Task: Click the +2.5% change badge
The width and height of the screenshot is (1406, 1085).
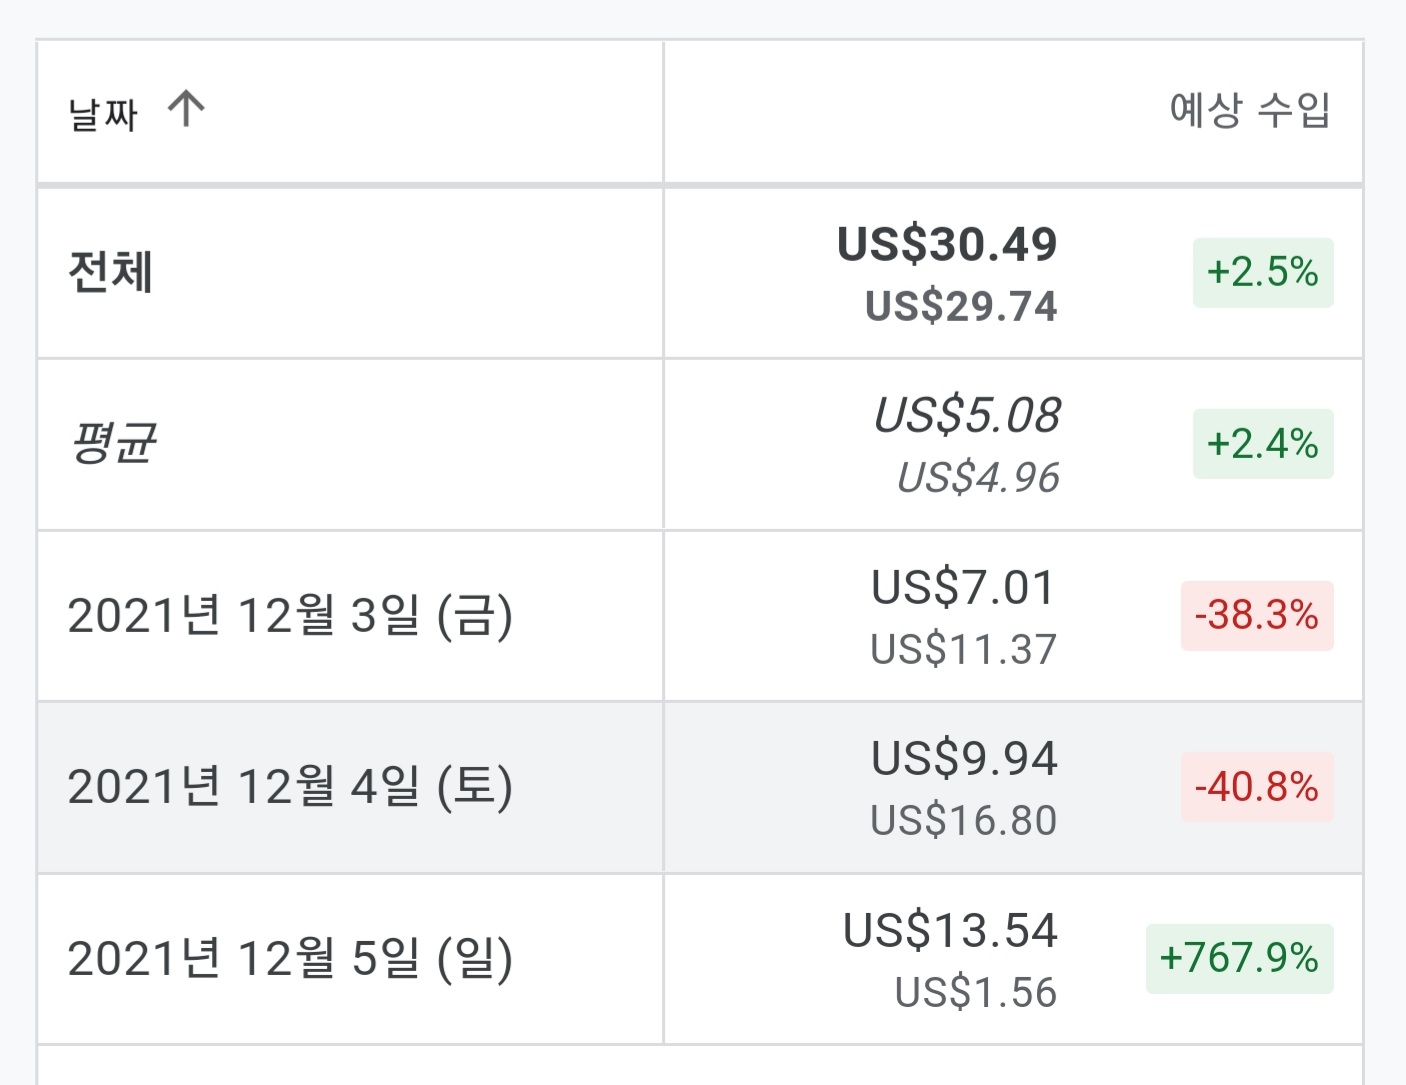Action: coord(1262,272)
